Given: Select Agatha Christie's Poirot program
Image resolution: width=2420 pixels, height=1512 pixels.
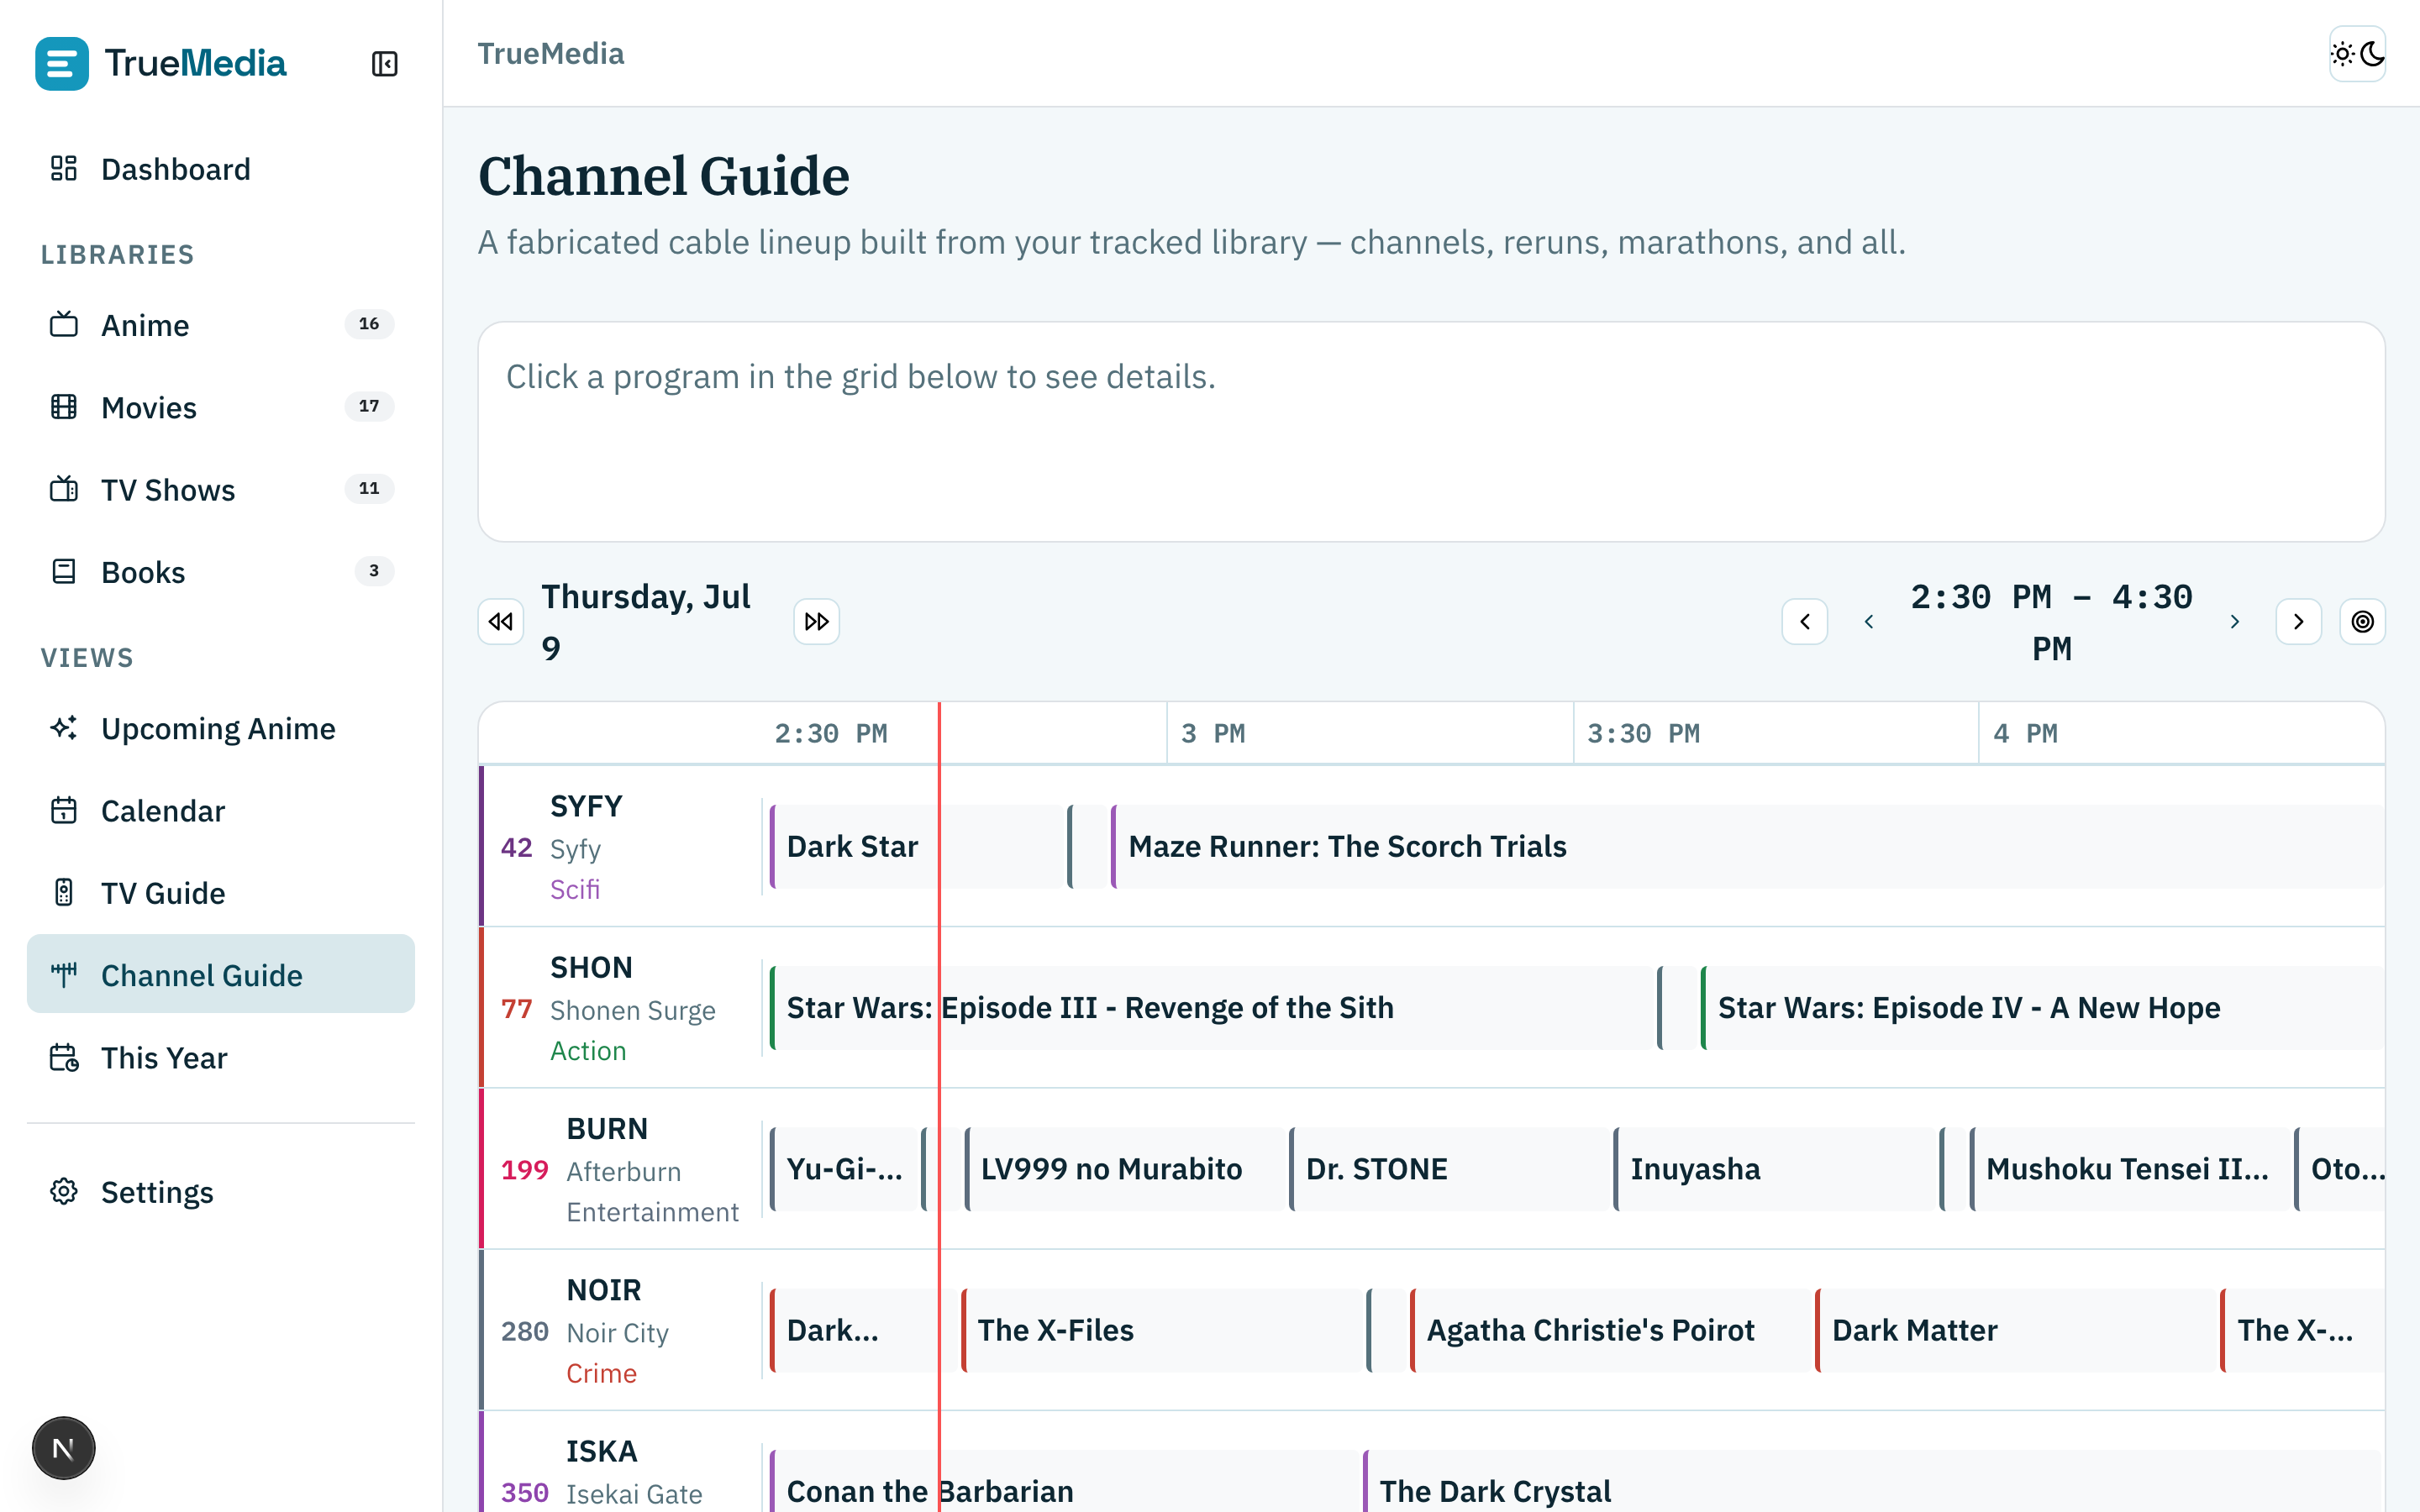Looking at the screenshot, I should (x=1609, y=1330).
